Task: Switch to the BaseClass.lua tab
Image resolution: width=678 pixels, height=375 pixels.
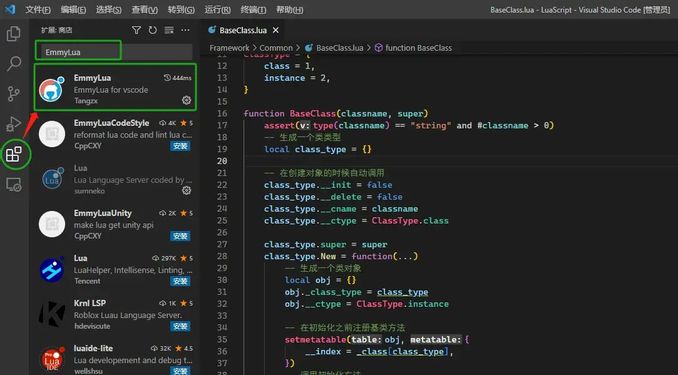Action: (x=243, y=30)
